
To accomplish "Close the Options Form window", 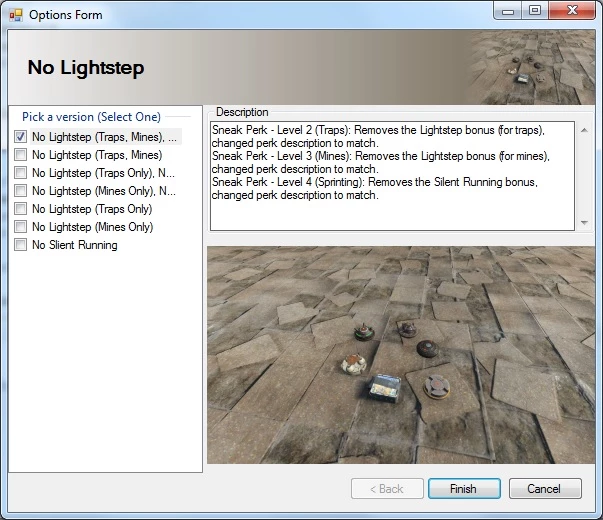I will point(572,11).
